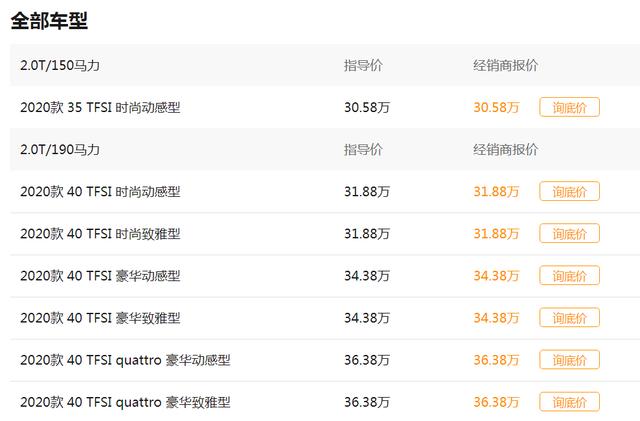Open model 2020款 40 TFSI 时尚动感型

click(100, 192)
